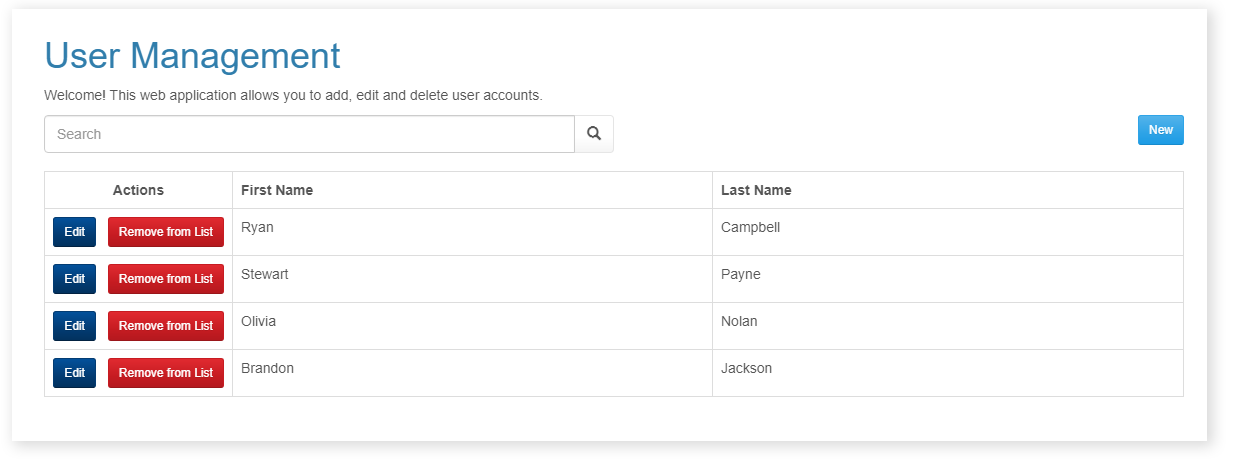Click the Olivia first name cell
Image resolution: width=1248 pixels, height=471 pixels.
tap(258, 321)
